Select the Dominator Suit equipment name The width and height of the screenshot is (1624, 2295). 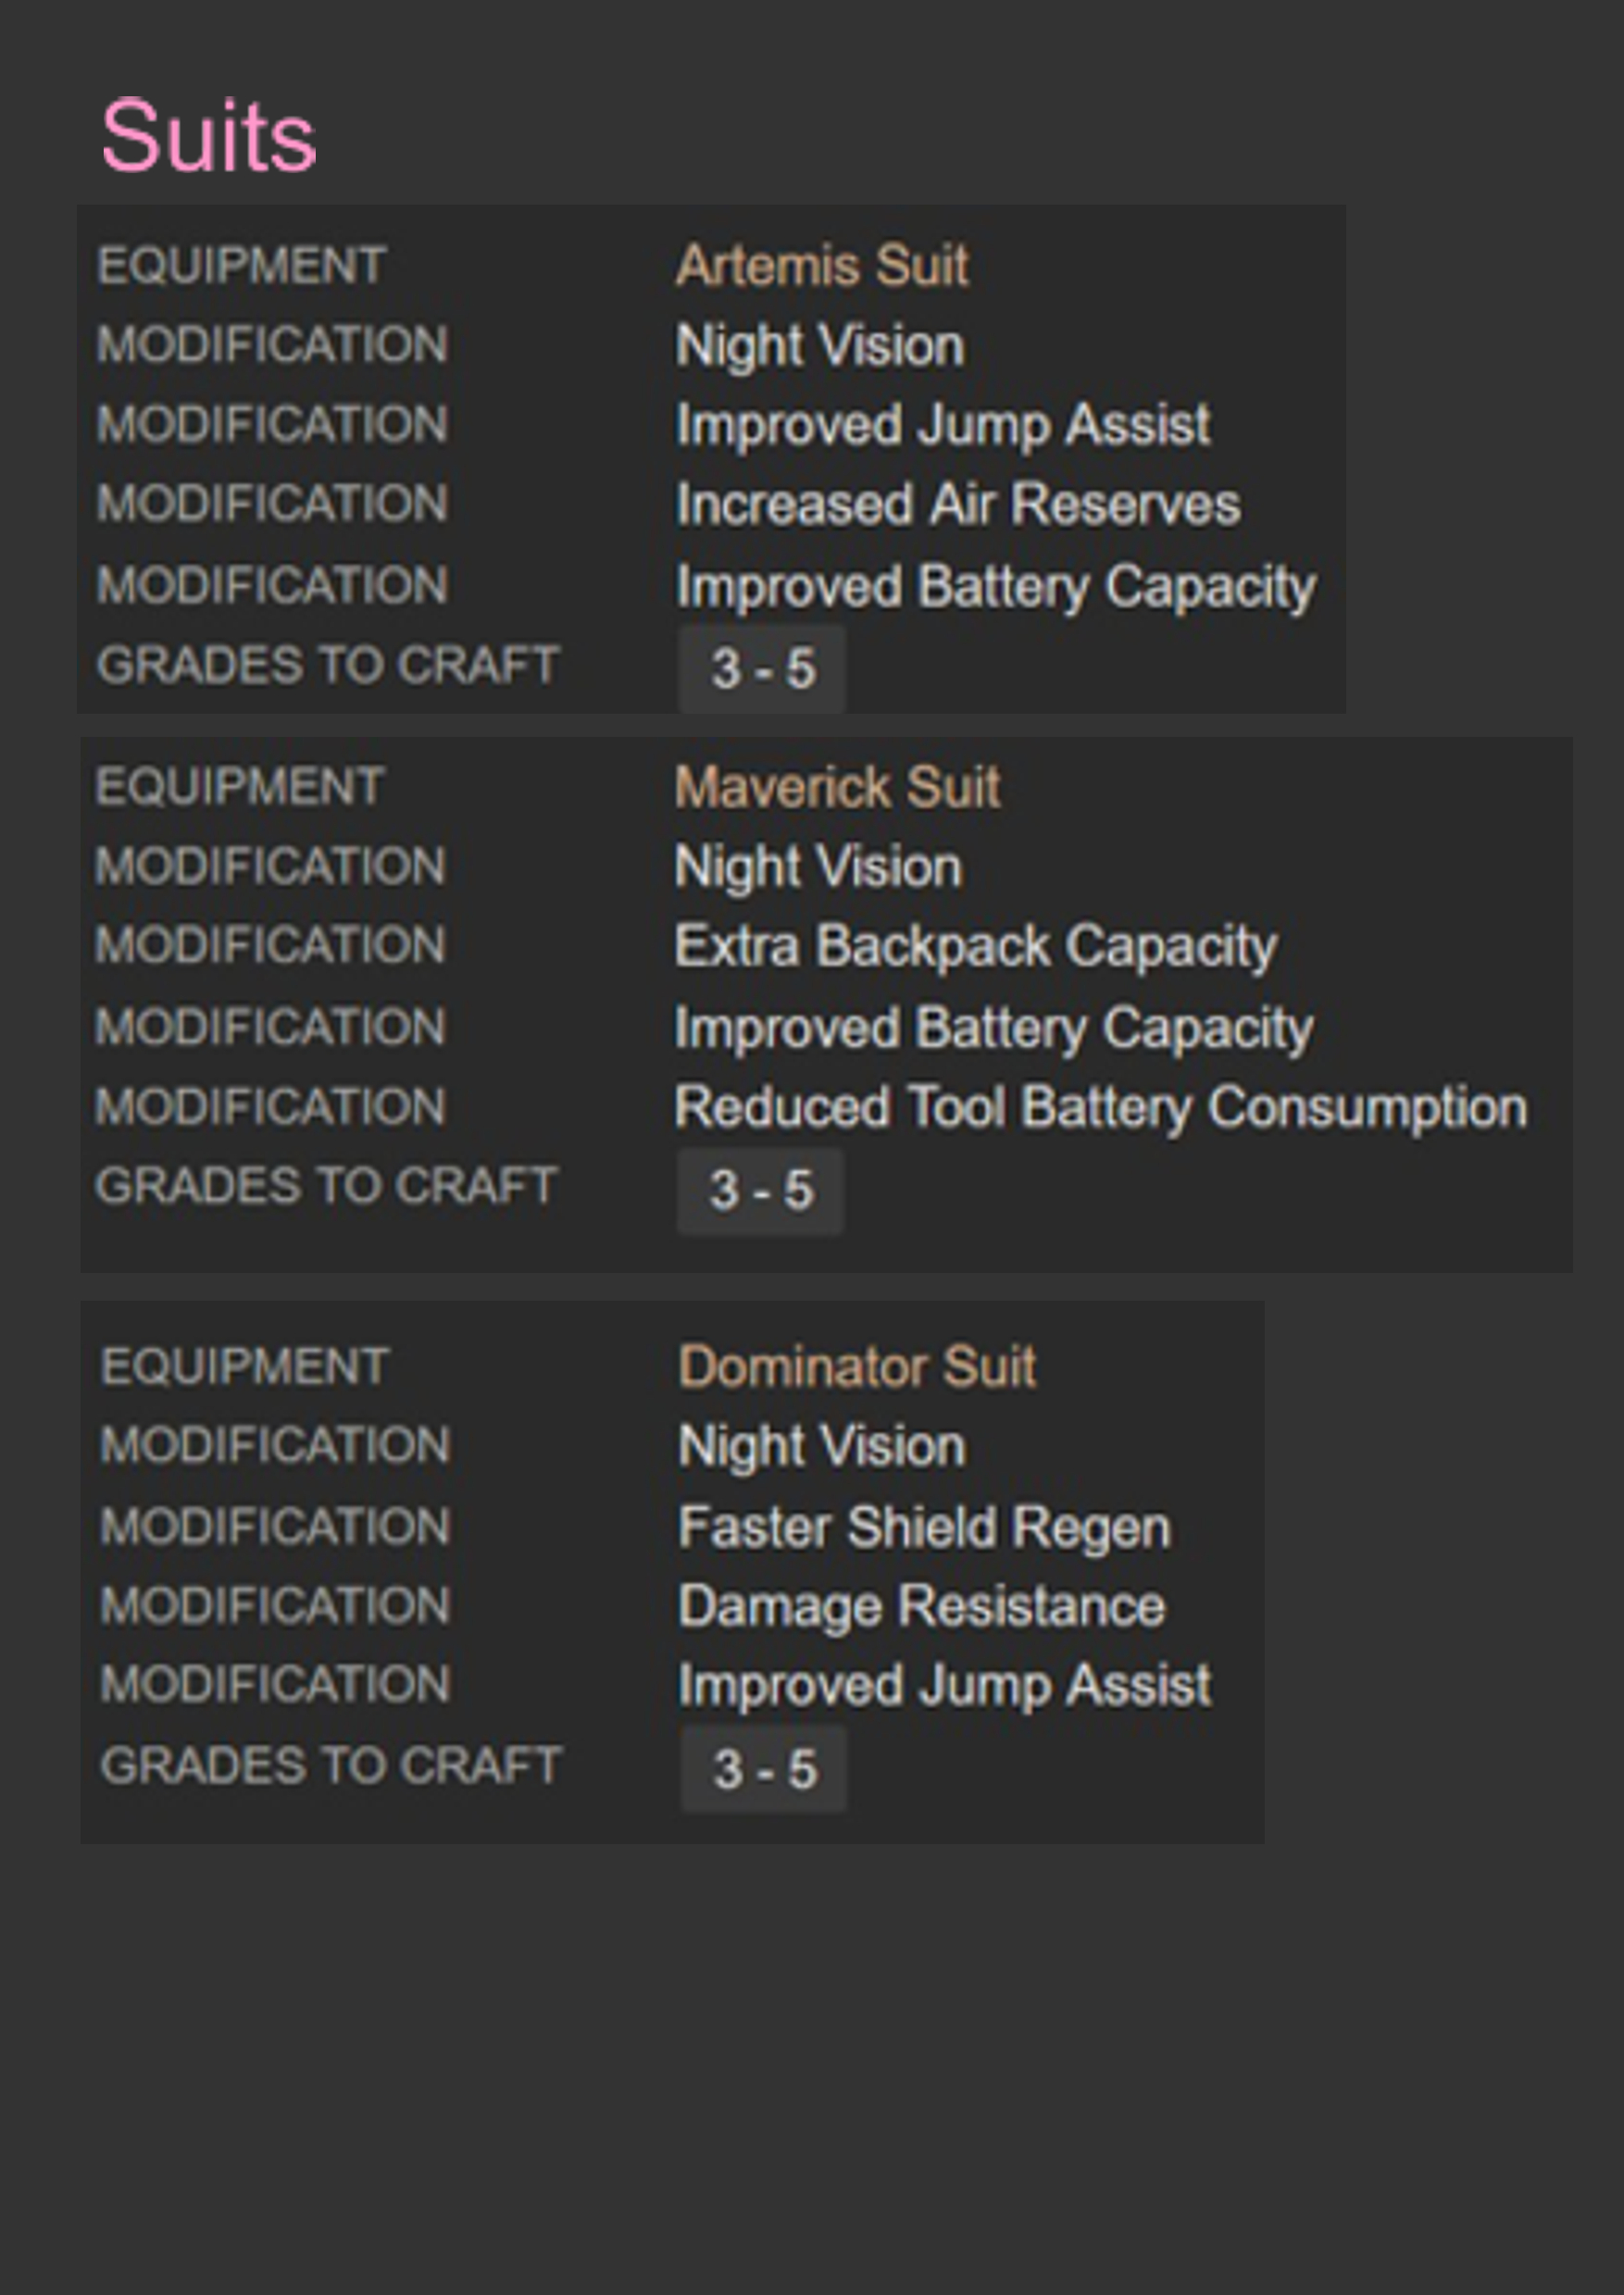(x=857, y=1366)
